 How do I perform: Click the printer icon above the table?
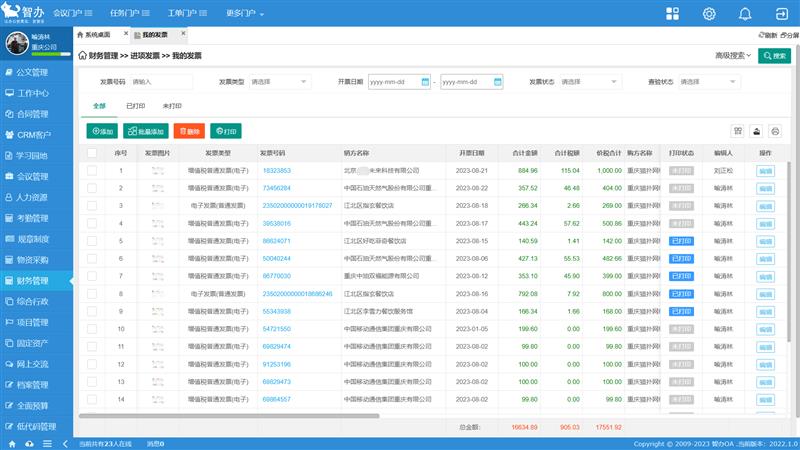[x=774, y=131]
